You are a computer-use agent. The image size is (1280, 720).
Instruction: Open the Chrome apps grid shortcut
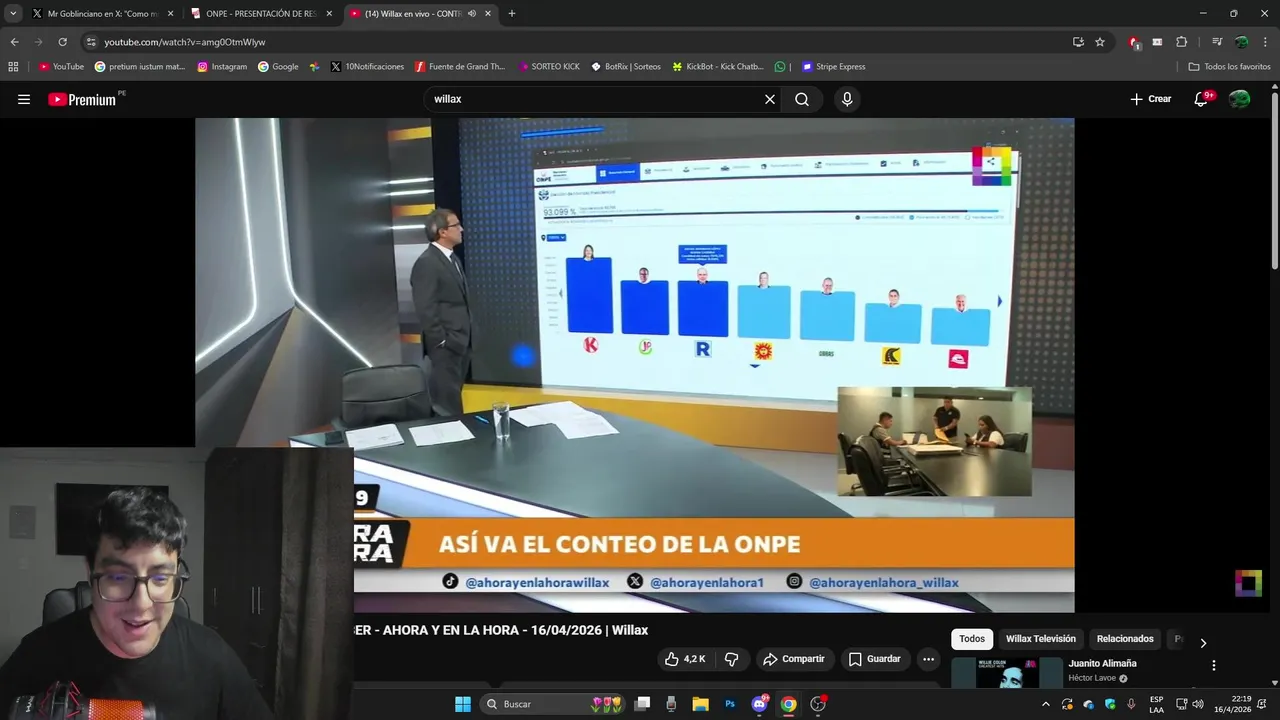coord(13,67)
